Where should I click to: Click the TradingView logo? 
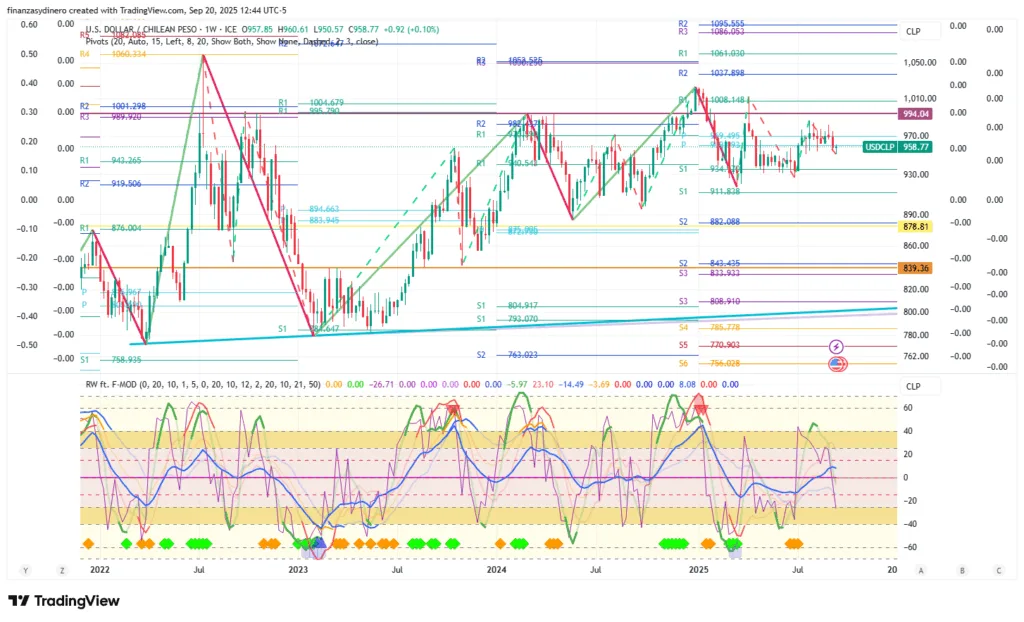64,601
